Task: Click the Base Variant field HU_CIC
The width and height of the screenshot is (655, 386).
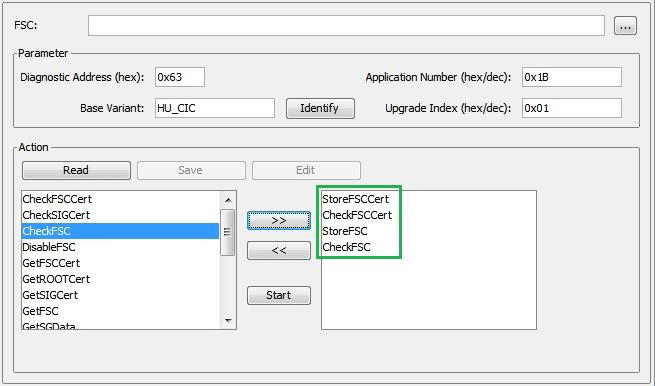Action: 215,108
